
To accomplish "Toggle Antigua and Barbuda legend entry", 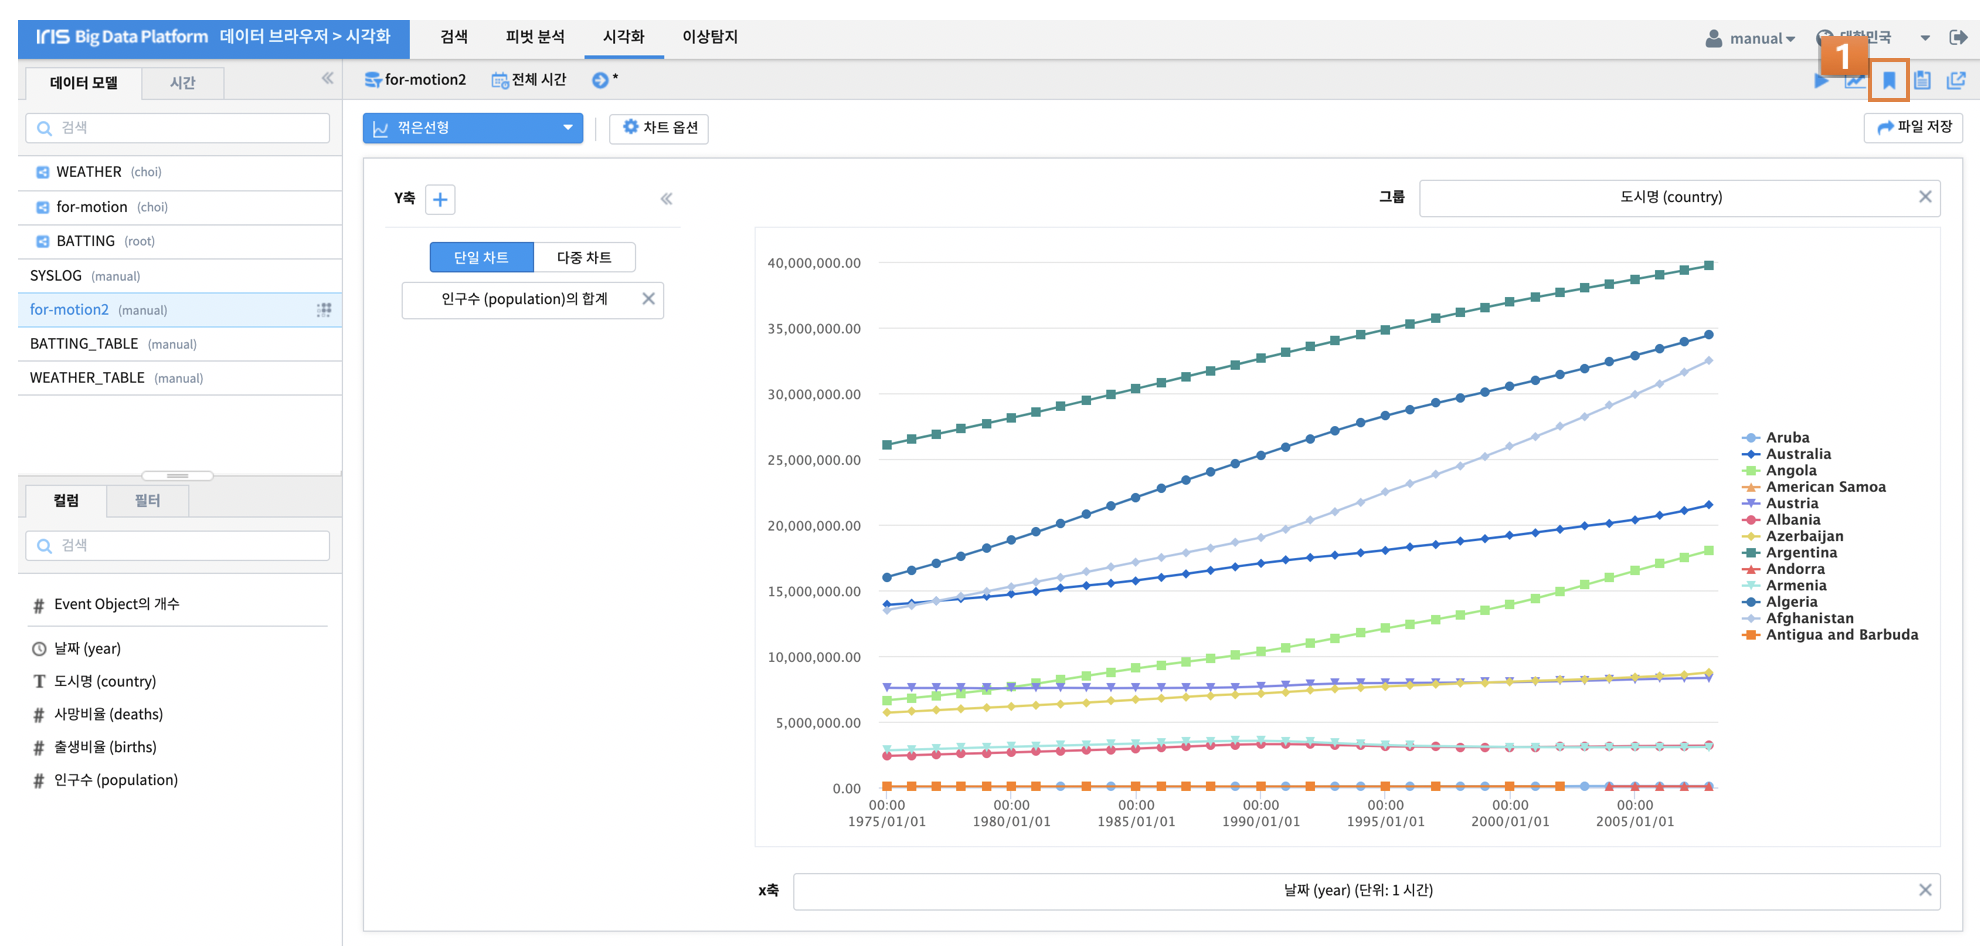I will pos(1830,634).
